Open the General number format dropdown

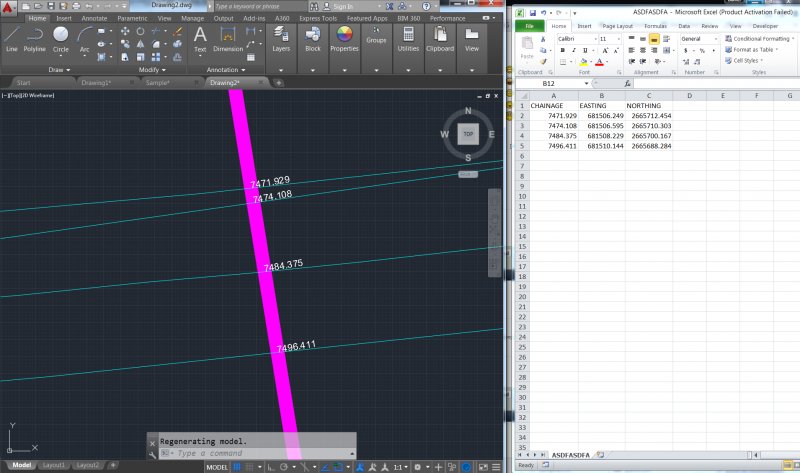coord(715,39)
